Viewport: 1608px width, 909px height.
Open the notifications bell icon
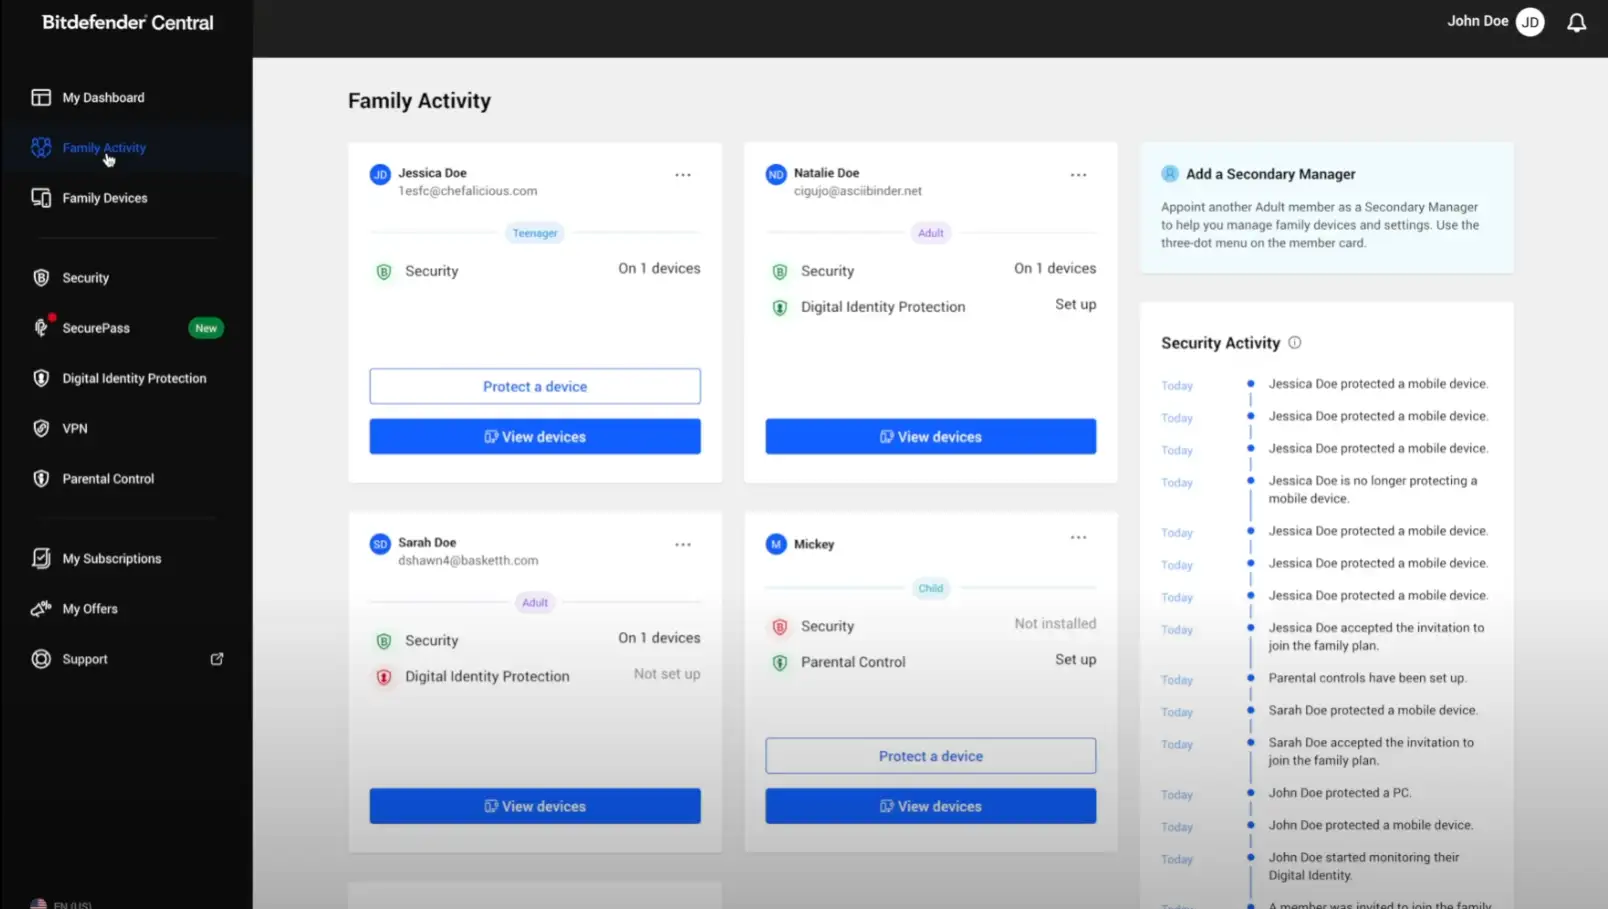tap(1576, 23)
